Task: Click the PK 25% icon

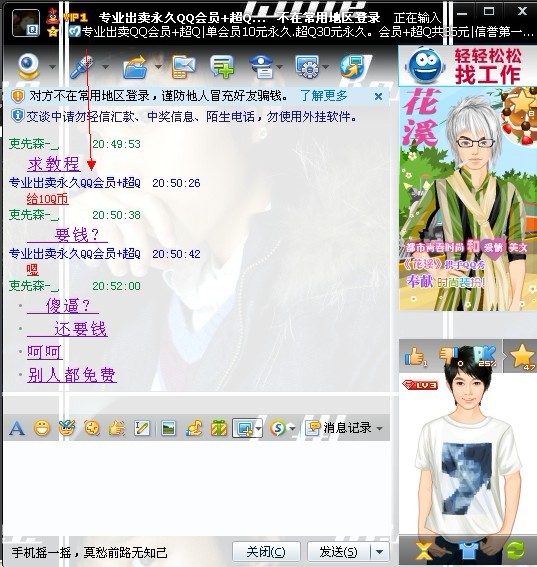Action: pyautogui.click(x=485, y=356)
